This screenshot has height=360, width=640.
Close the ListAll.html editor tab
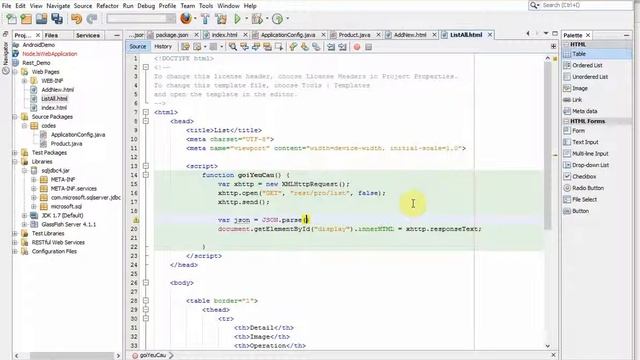(490, 35)
